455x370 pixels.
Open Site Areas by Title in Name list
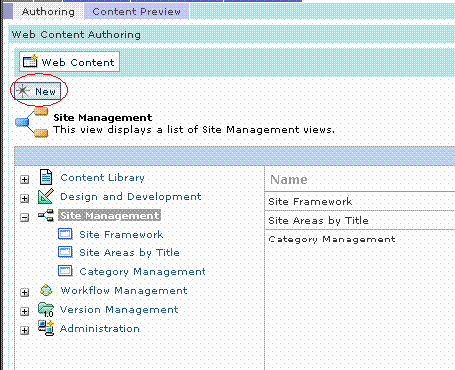coord(318,220)
